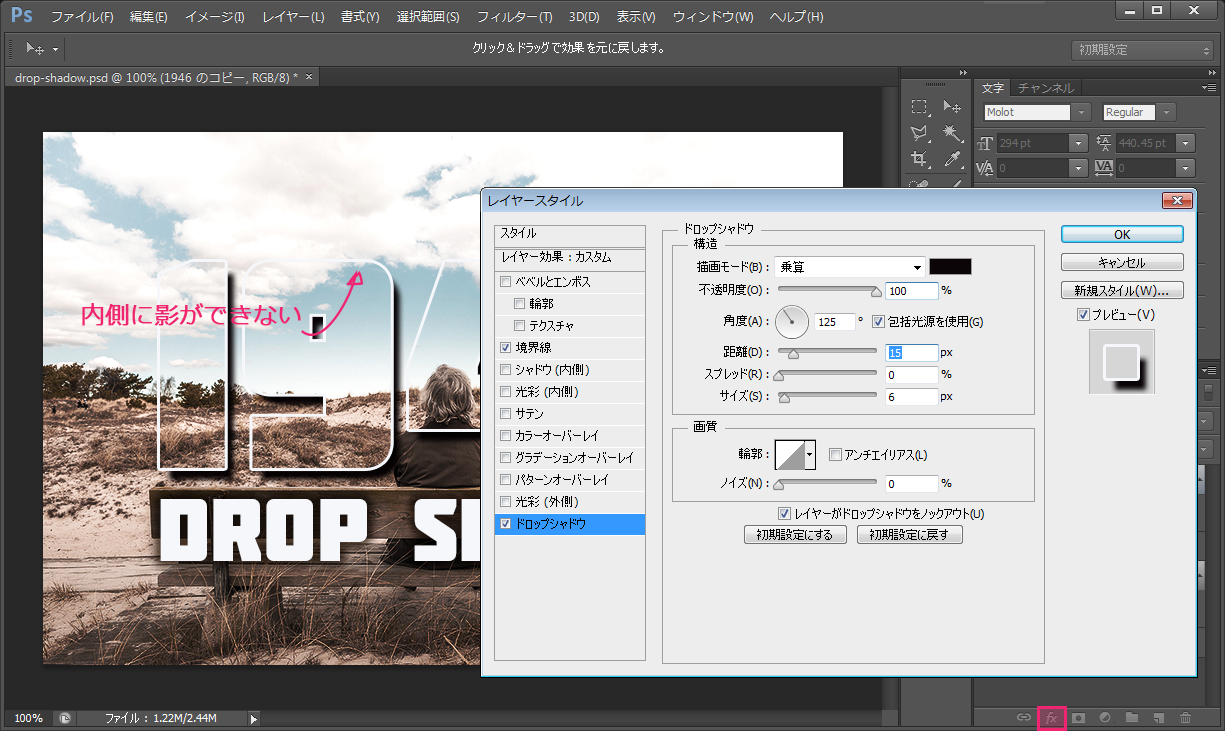Add a layer mask to the layer
Viewport: 1225px width, 731px height.
point(1078,717)
